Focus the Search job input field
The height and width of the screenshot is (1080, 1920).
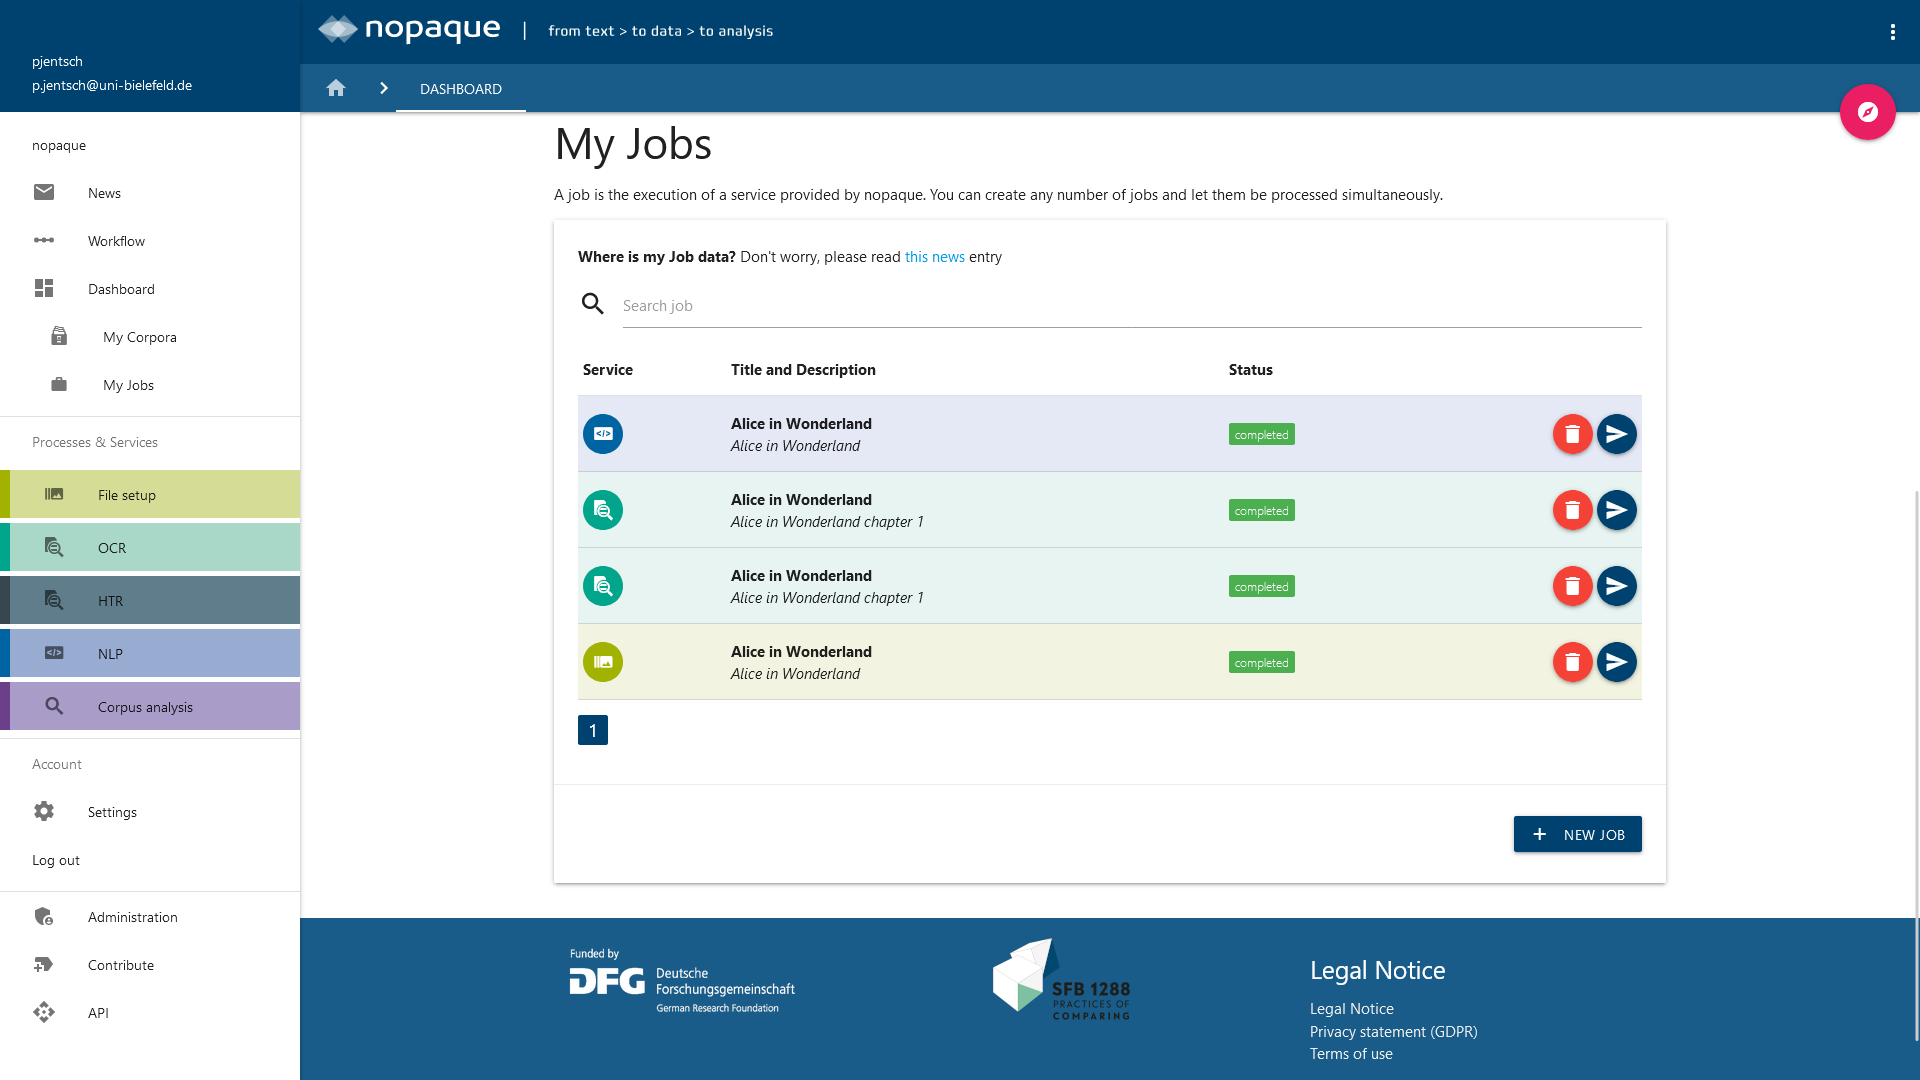(x=1130, y=306)
